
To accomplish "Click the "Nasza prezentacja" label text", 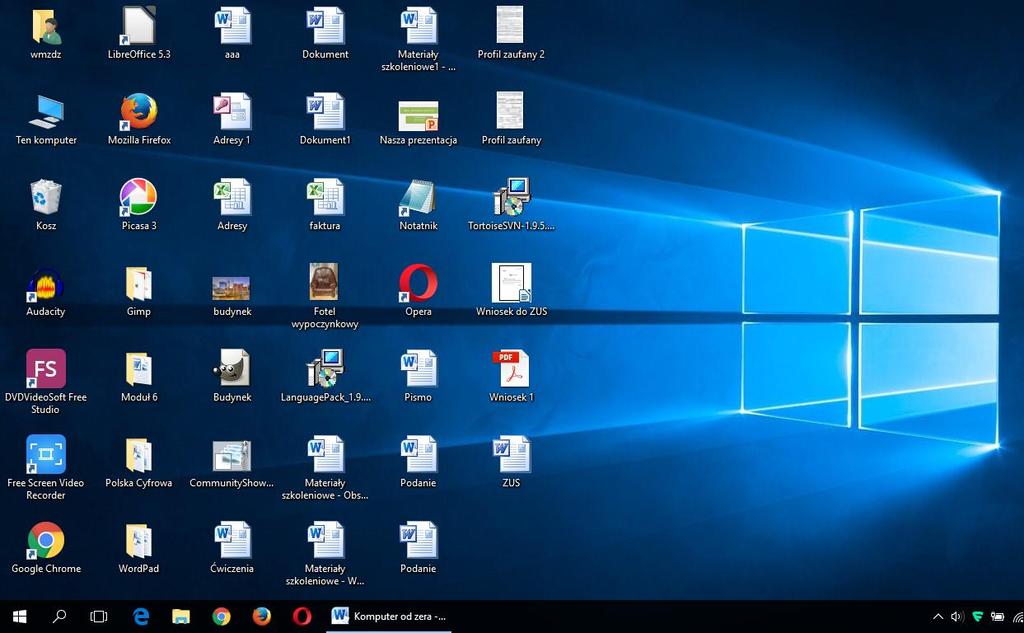I will [x=418, y=140].
